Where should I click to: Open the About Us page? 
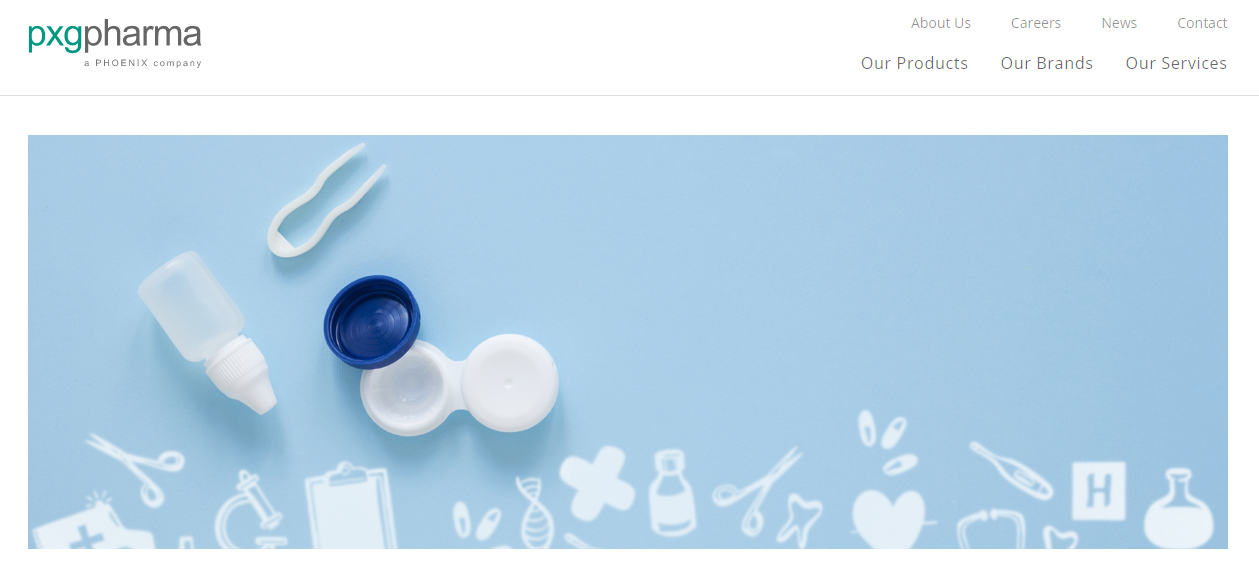coord(941,23)
